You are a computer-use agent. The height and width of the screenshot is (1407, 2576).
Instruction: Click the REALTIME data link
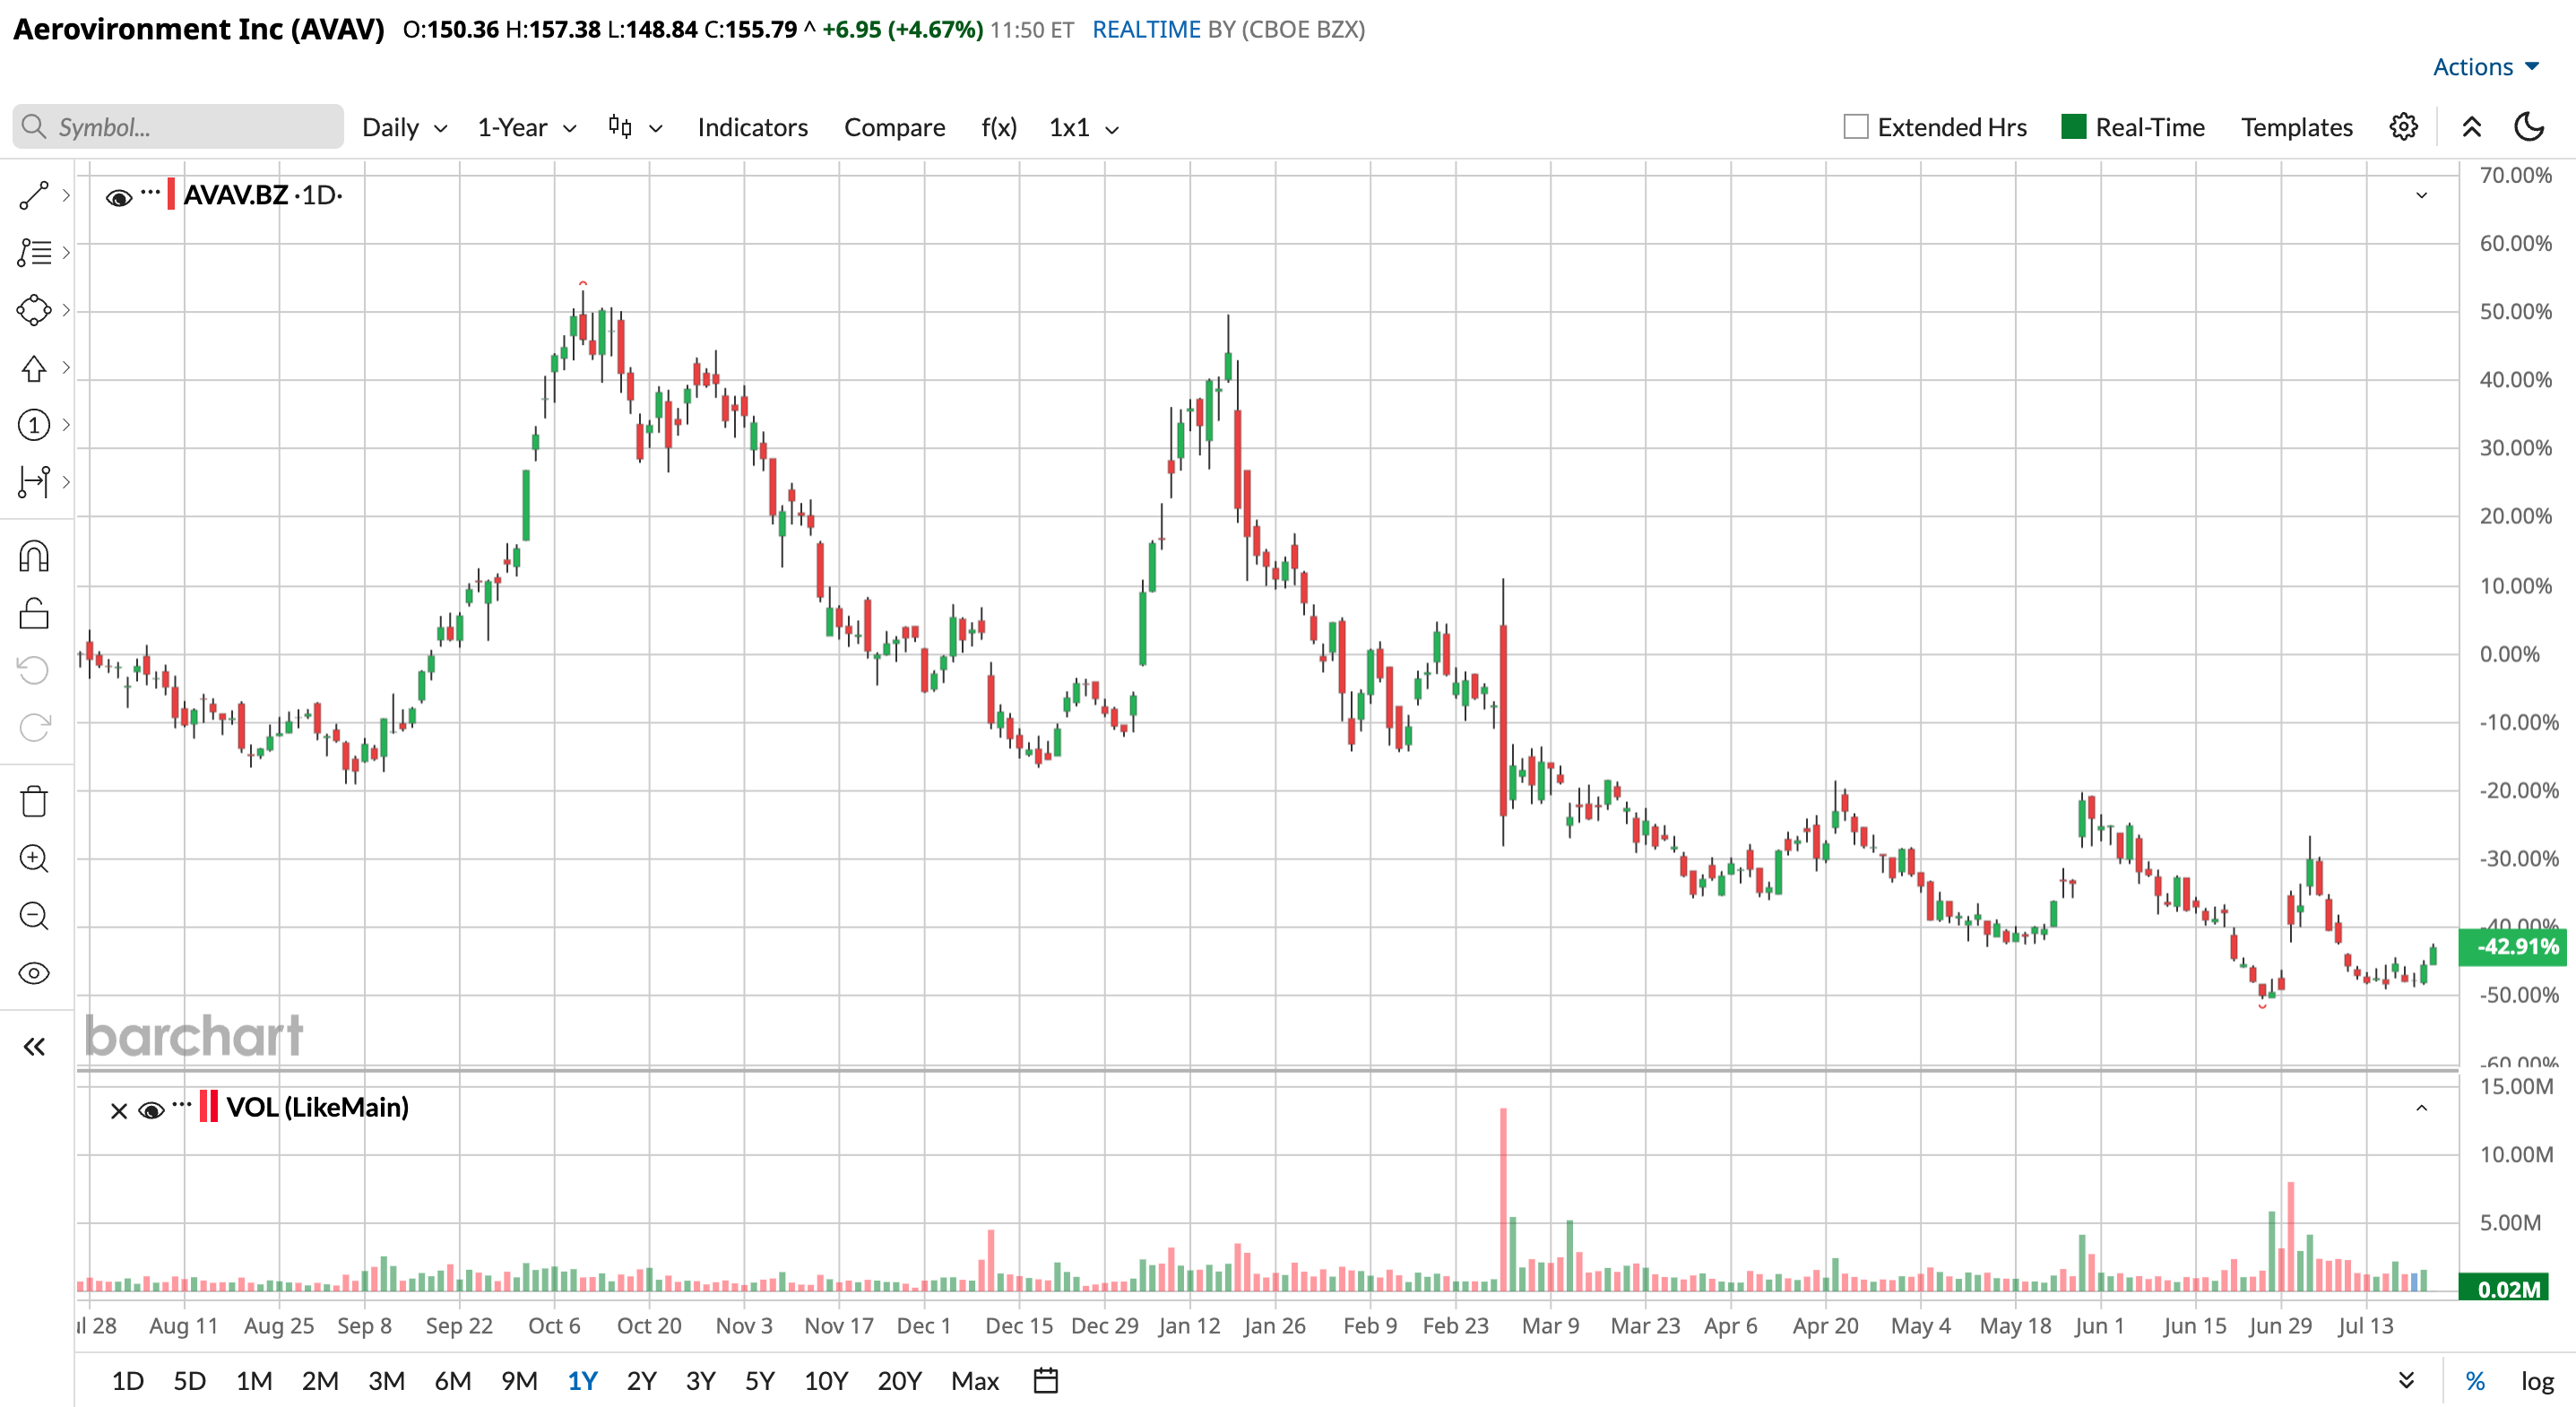tap(1146, 29)
